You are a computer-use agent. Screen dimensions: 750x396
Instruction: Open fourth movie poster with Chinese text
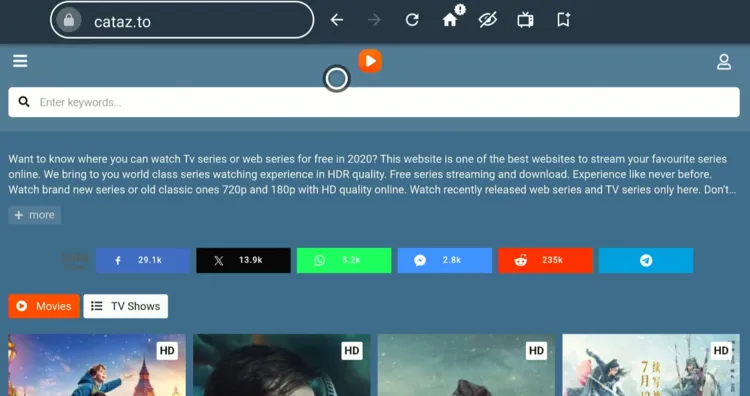[x=651, y=365]
